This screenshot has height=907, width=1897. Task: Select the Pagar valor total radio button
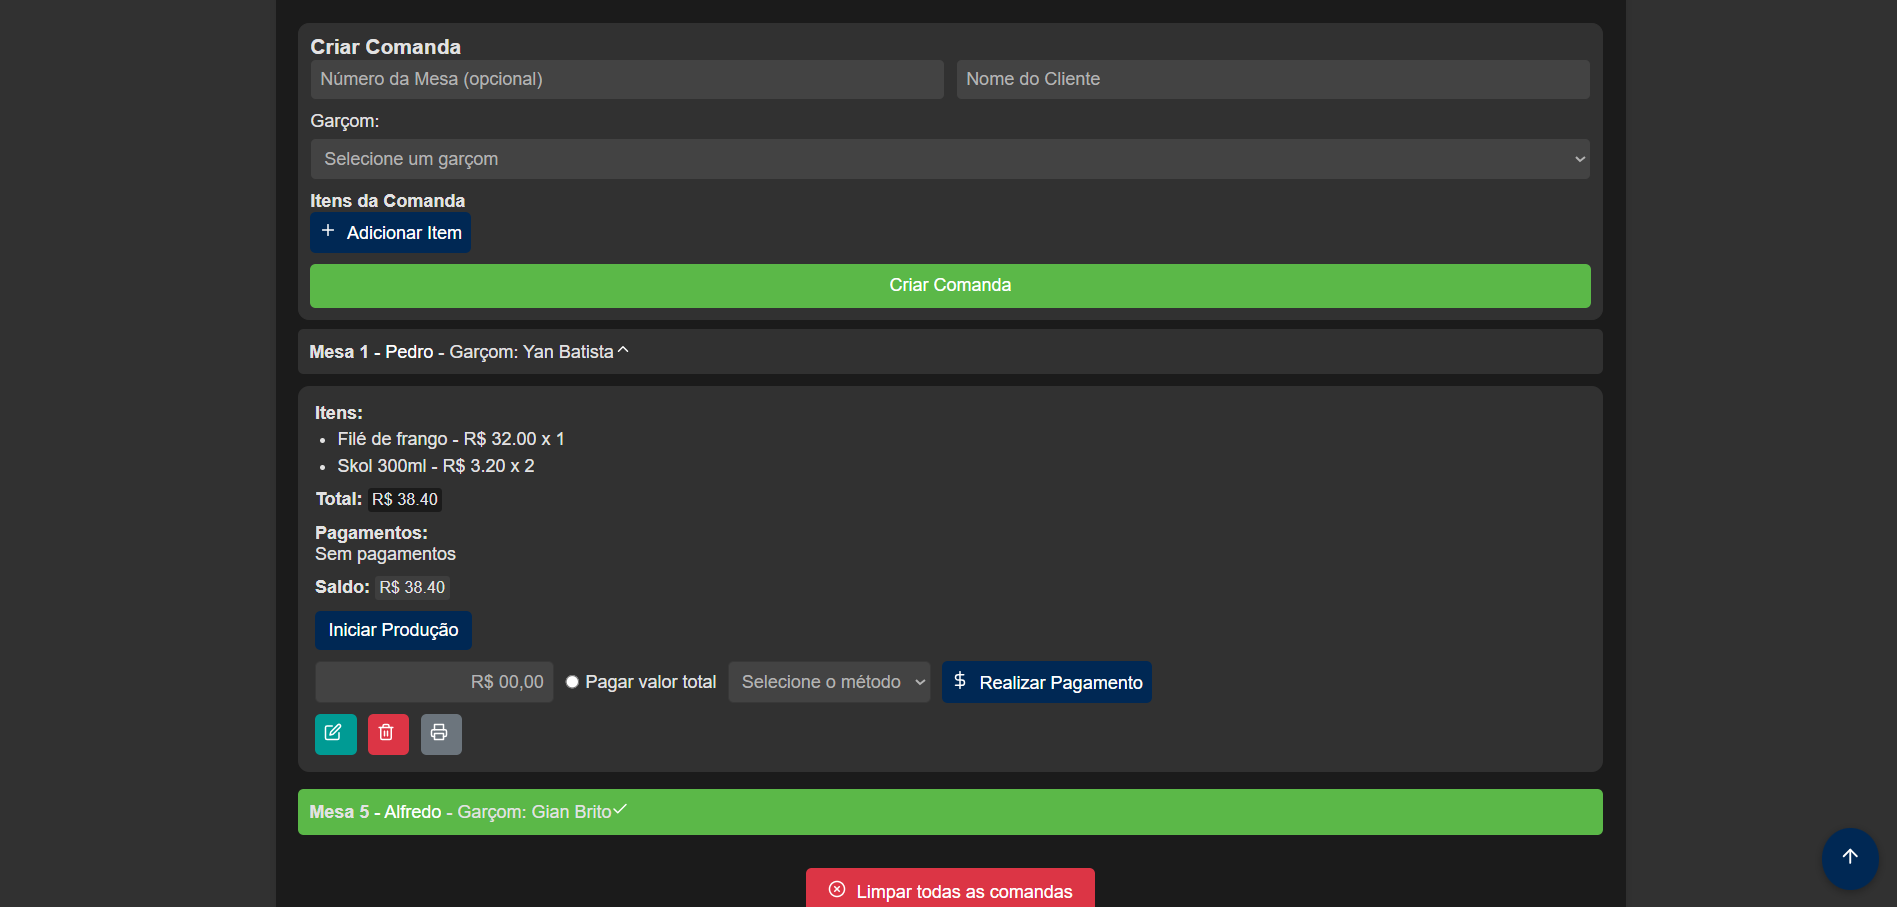tap(572, 682)
